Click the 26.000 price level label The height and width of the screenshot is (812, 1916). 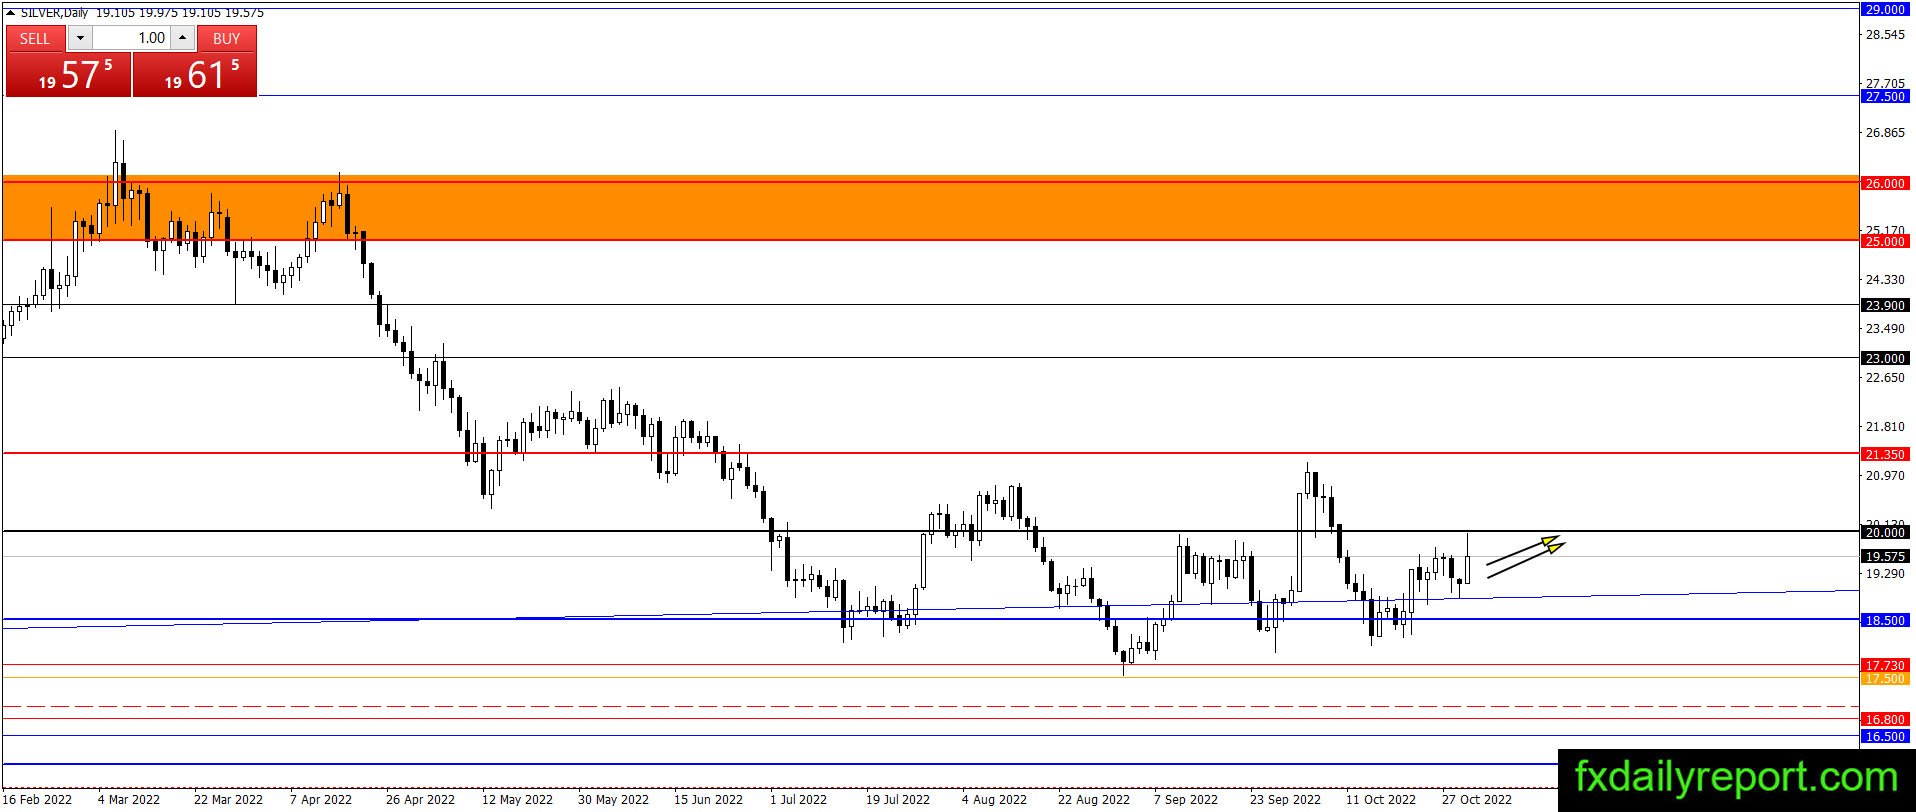tap(1885, 183)
